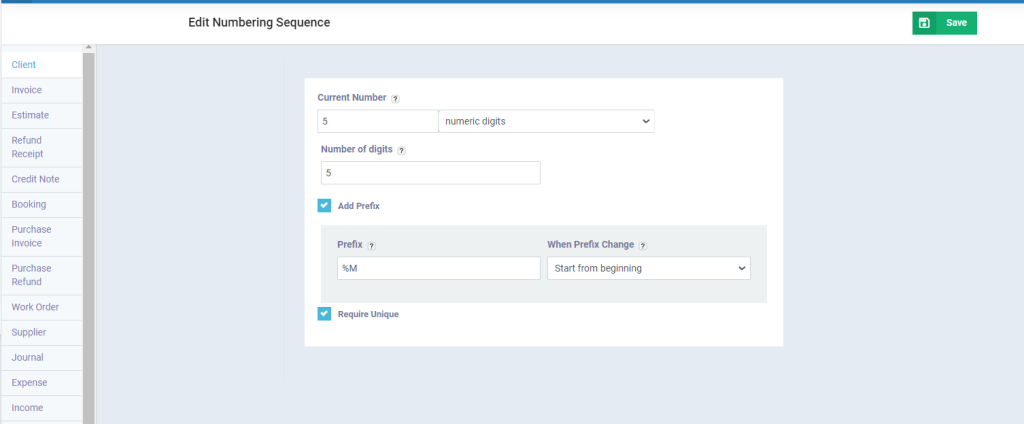Click the help icon next to When Prefix Change
This screenshot has width=1024, height=424.
point(643,245)
